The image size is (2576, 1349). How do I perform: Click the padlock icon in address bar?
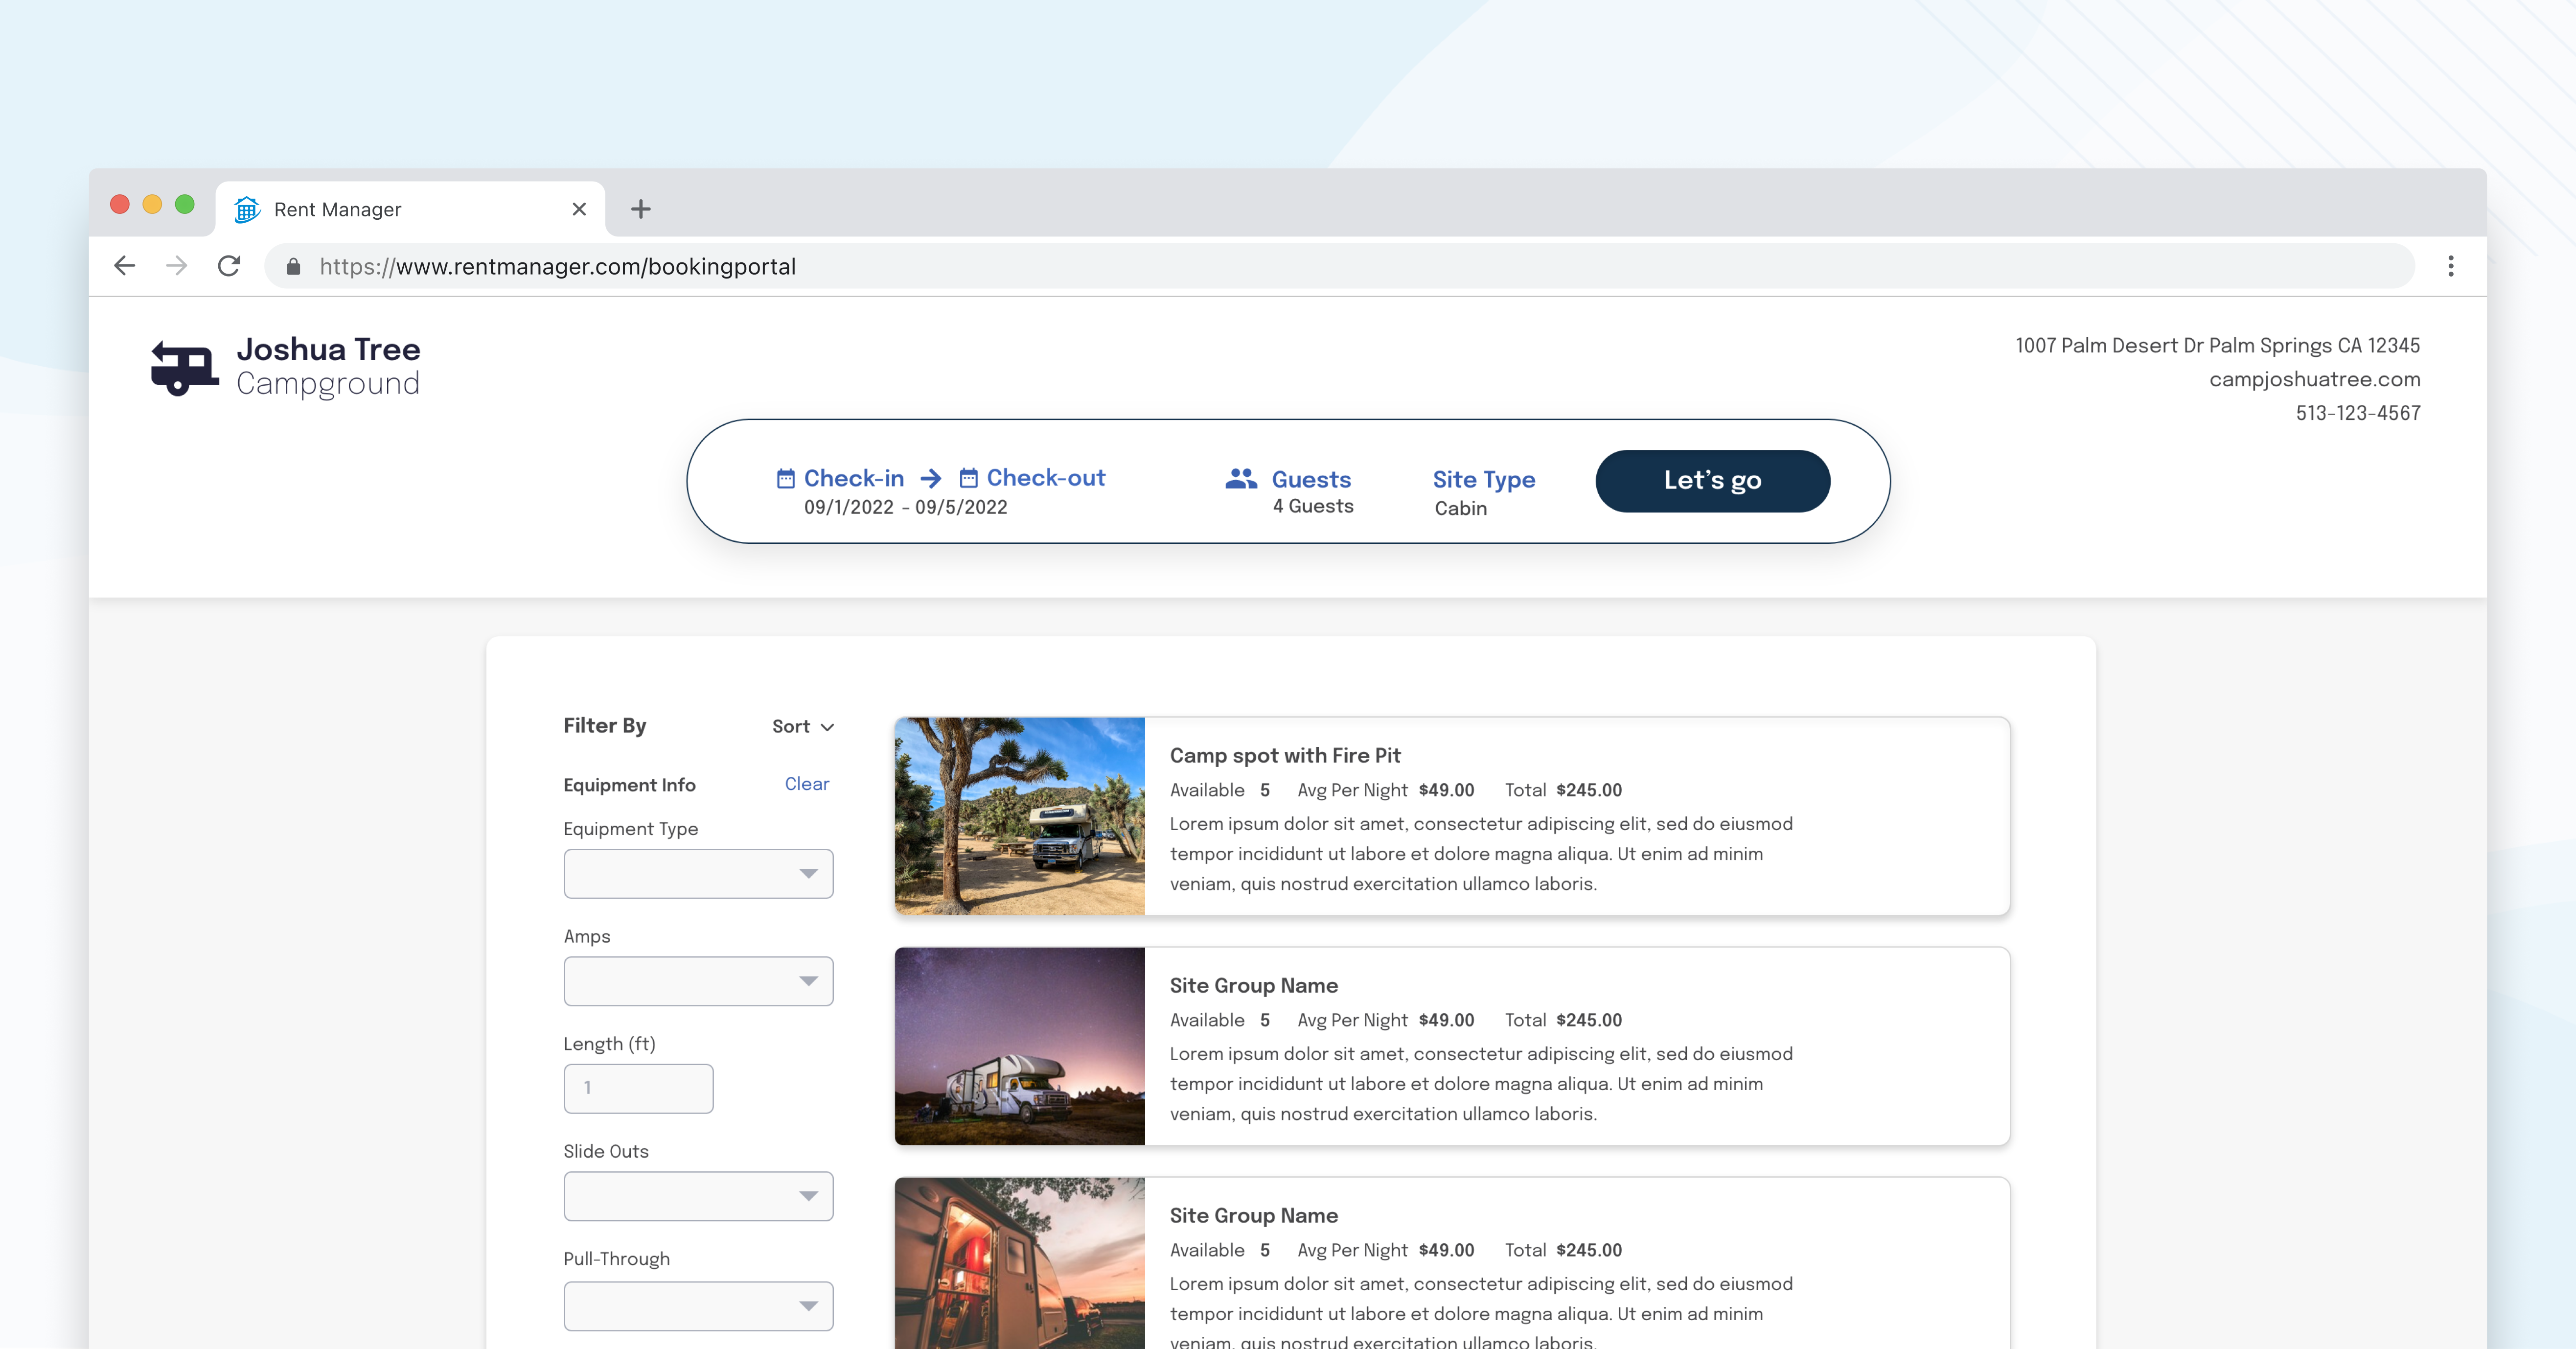click(x=293, y=267)
